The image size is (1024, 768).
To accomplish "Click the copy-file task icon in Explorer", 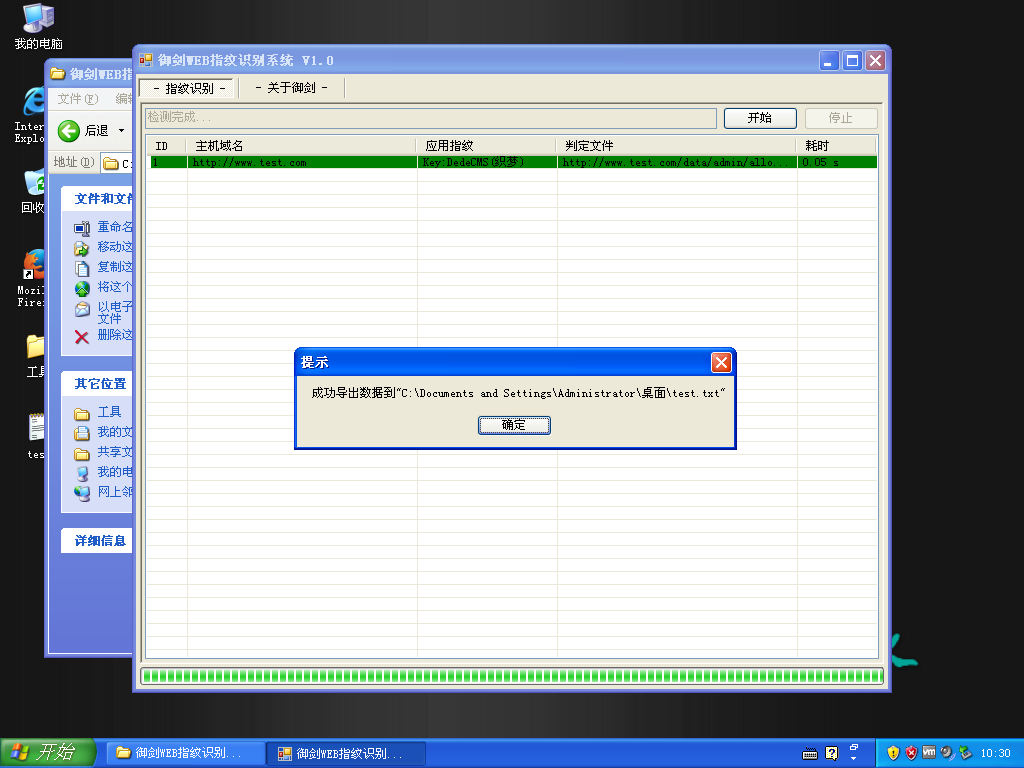I will [x=82, y=268].
